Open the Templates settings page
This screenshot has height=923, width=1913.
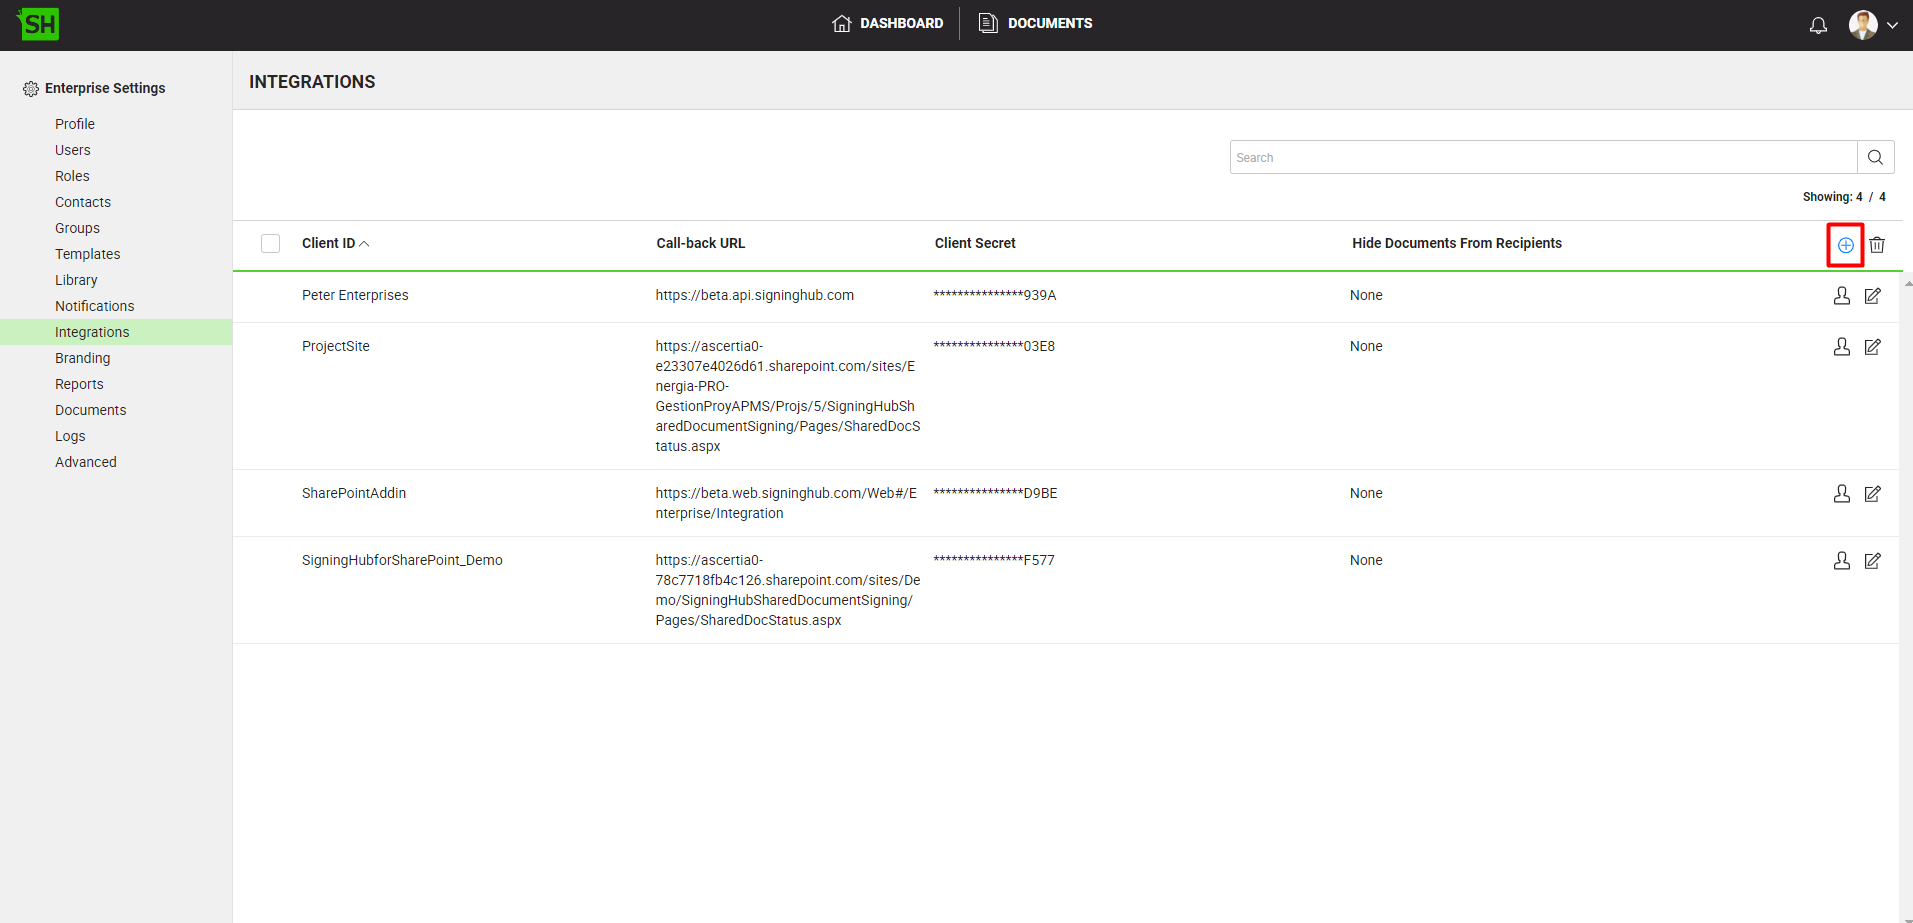87,254
